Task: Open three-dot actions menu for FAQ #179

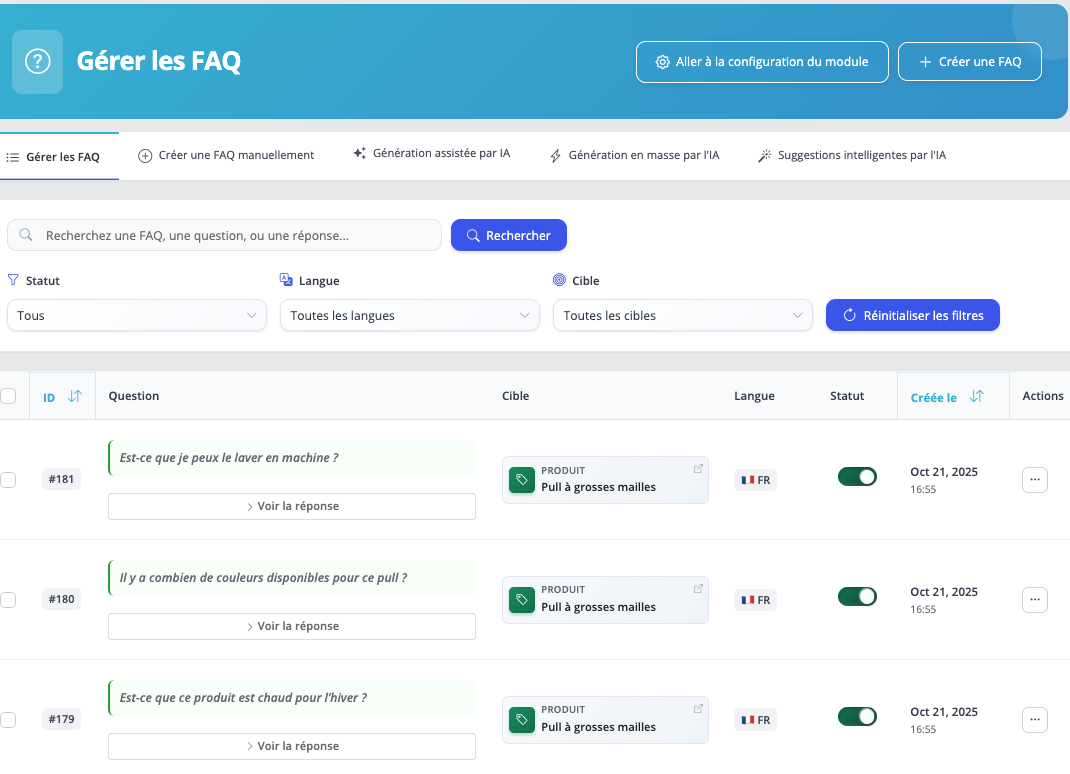Action: click(x=1034, y=720)
